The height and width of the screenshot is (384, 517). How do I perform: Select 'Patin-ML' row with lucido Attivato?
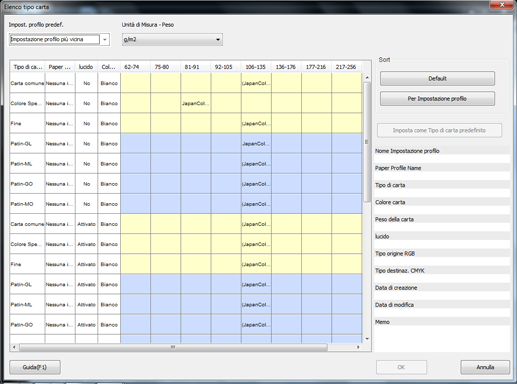pos(186,304)
